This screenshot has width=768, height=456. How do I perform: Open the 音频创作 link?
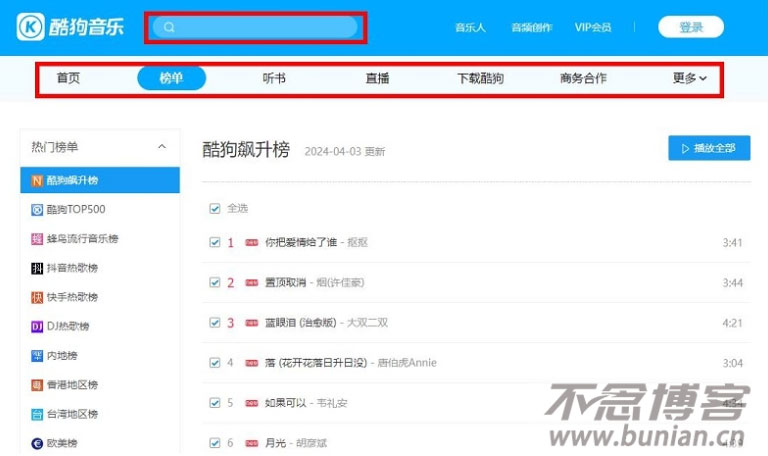point(531,27)
